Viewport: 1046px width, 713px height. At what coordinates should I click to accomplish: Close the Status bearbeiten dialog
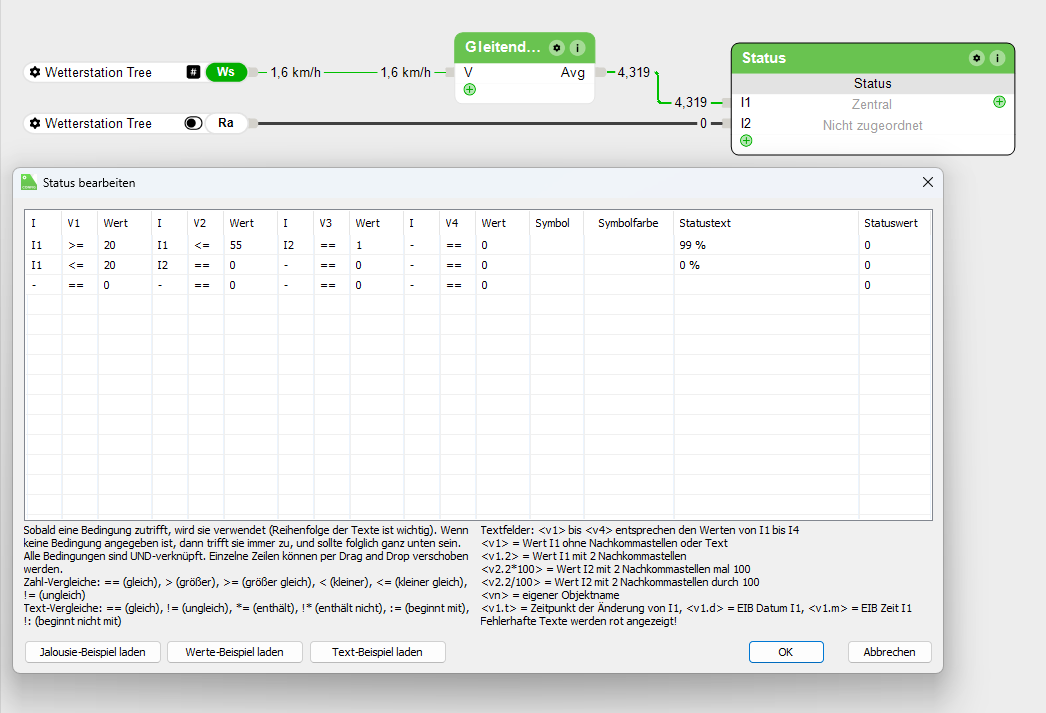(x=927, y=182)
